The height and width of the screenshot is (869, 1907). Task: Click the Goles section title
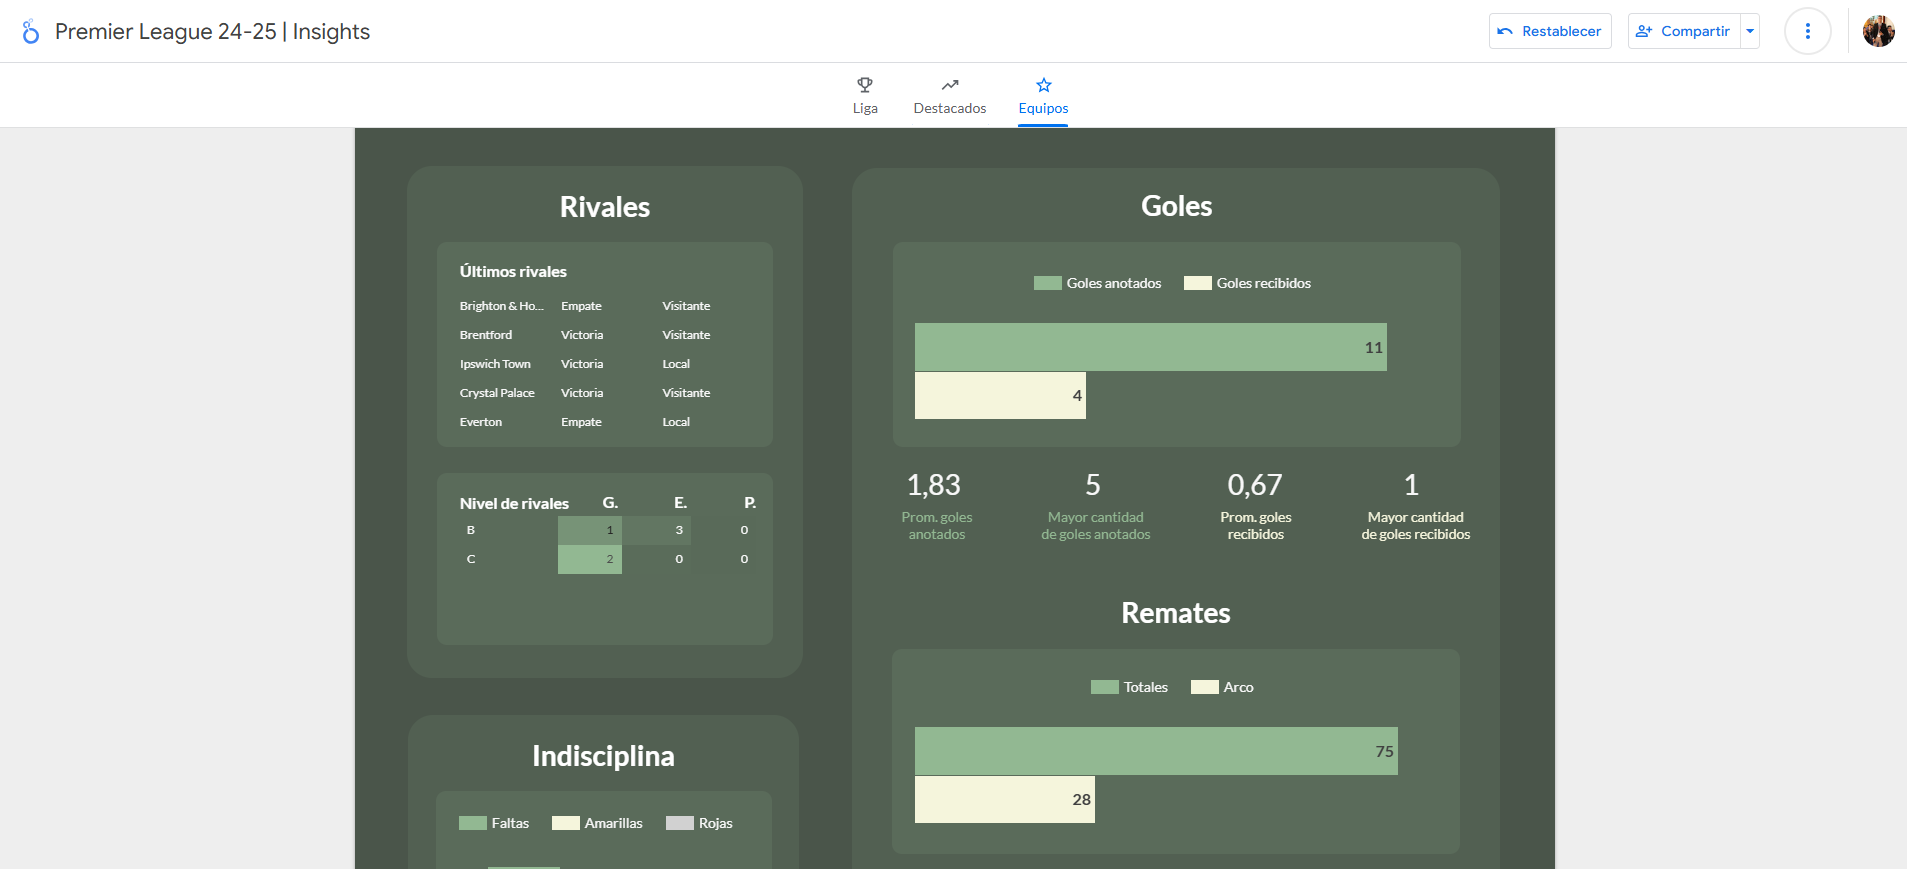[1177, 206]
